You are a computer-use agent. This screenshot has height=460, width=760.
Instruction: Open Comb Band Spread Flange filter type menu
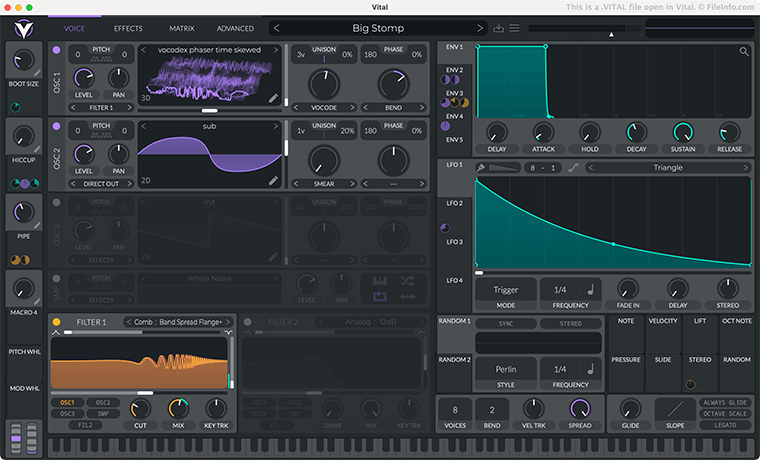(175, 322)
